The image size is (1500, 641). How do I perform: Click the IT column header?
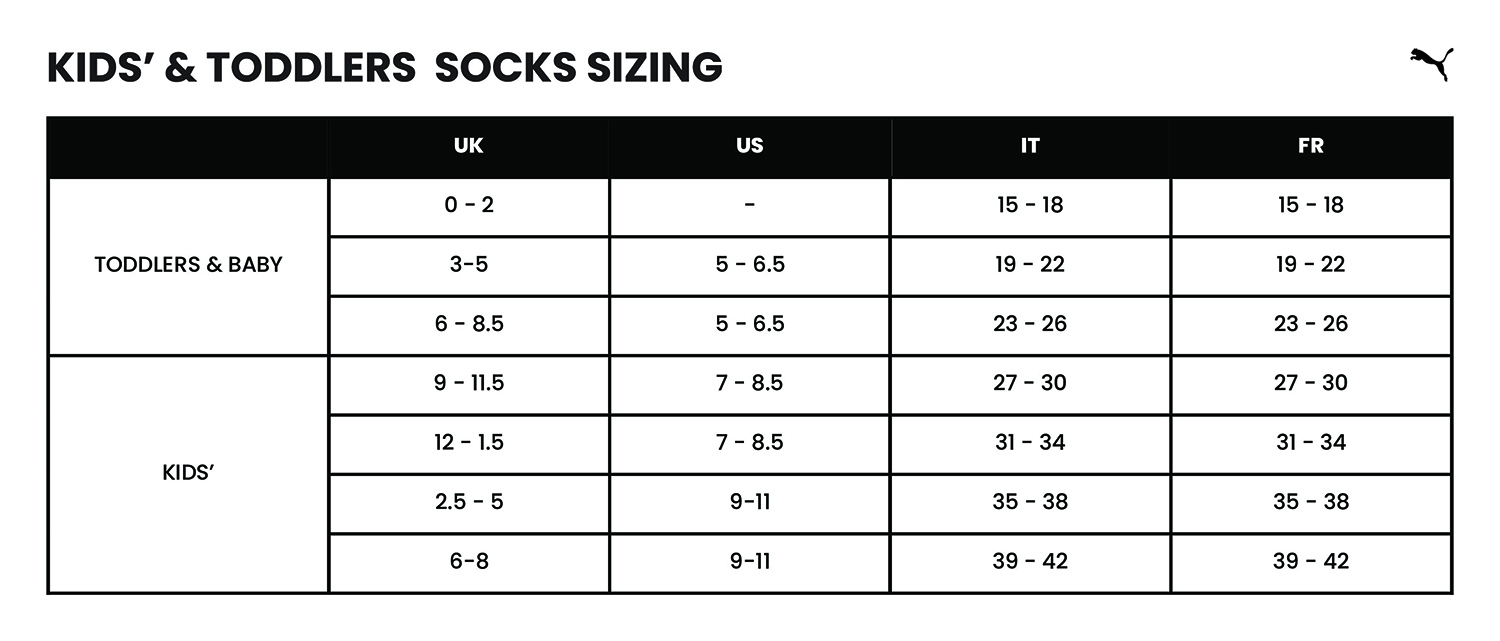1030,146
